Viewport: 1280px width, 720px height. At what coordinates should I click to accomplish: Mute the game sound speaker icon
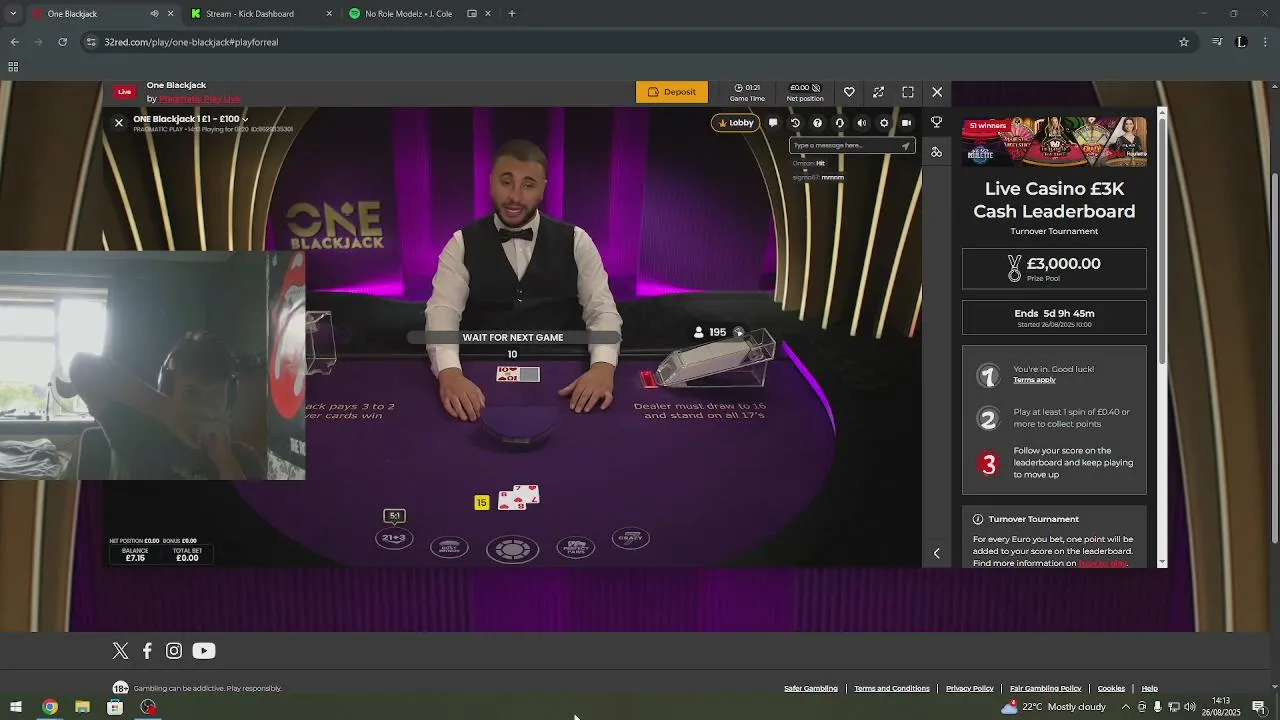coord(861,123)
